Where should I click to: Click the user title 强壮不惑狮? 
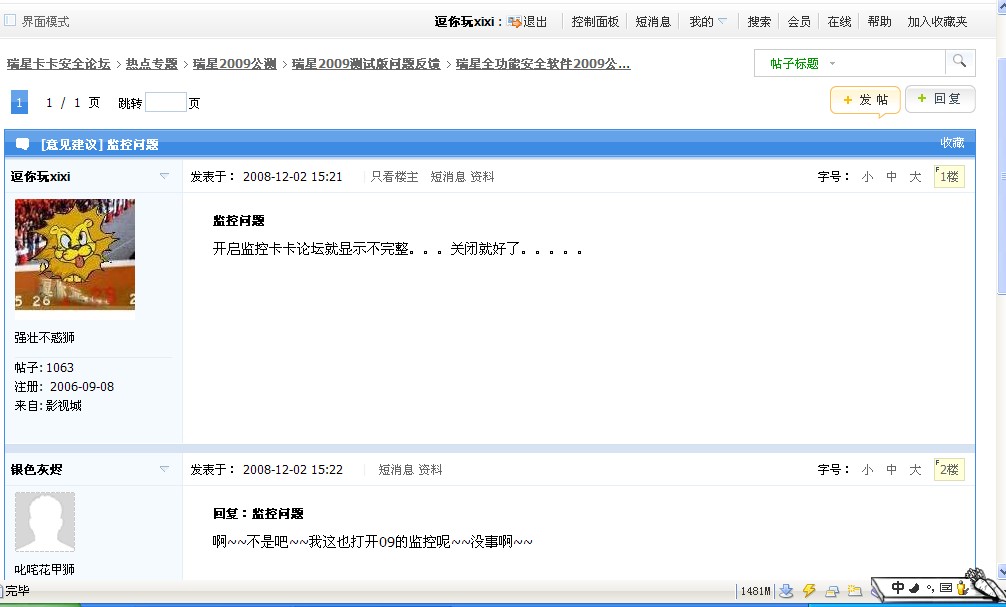44,338
